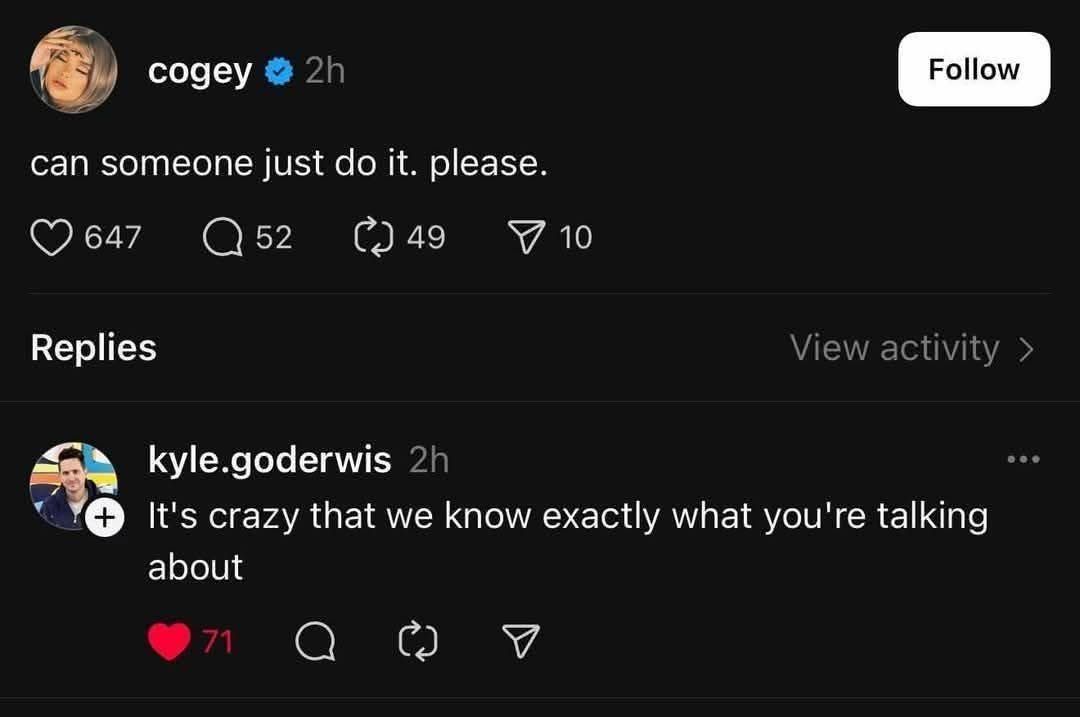
Task: View the 71 likes on kyle.goderwis's reply
Action: [218, 641]
